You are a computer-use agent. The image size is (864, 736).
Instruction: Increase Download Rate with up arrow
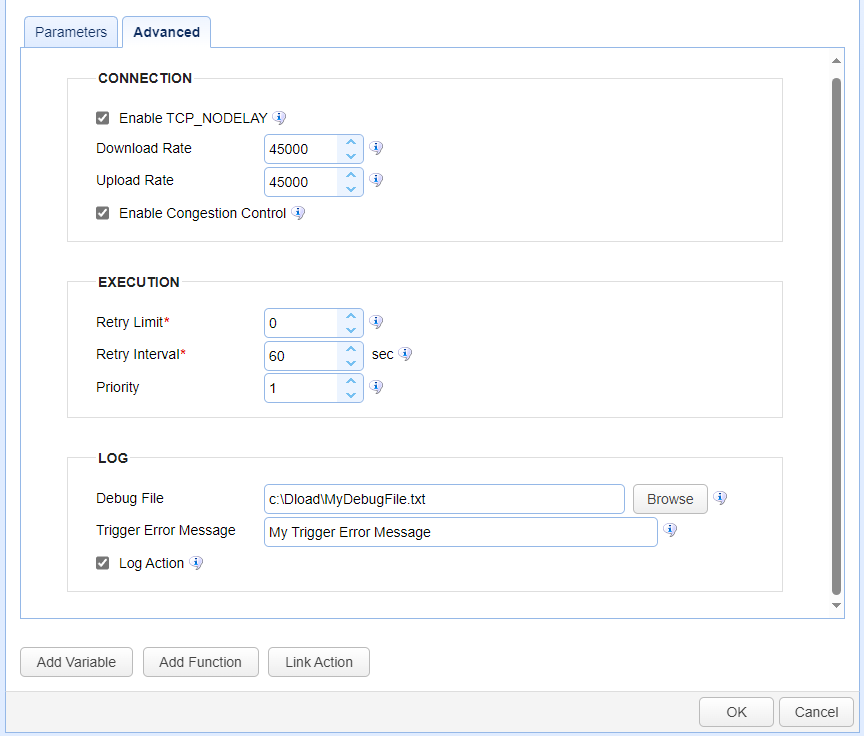pyautogui.click(x=350, y=142)
